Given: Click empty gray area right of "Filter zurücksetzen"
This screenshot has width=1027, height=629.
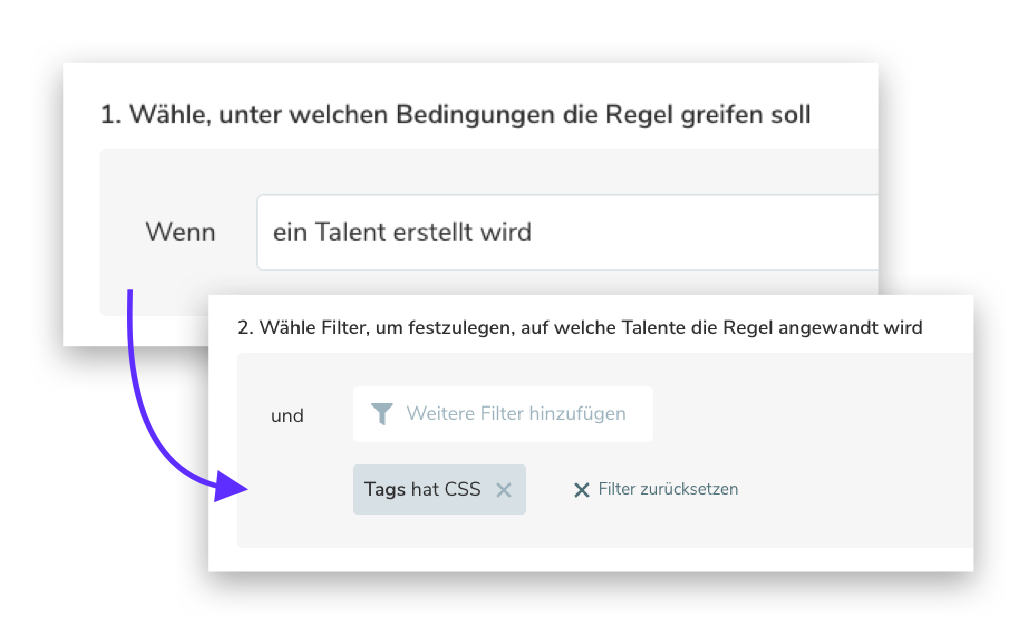Looking at the screenshot, I should 860,490.
